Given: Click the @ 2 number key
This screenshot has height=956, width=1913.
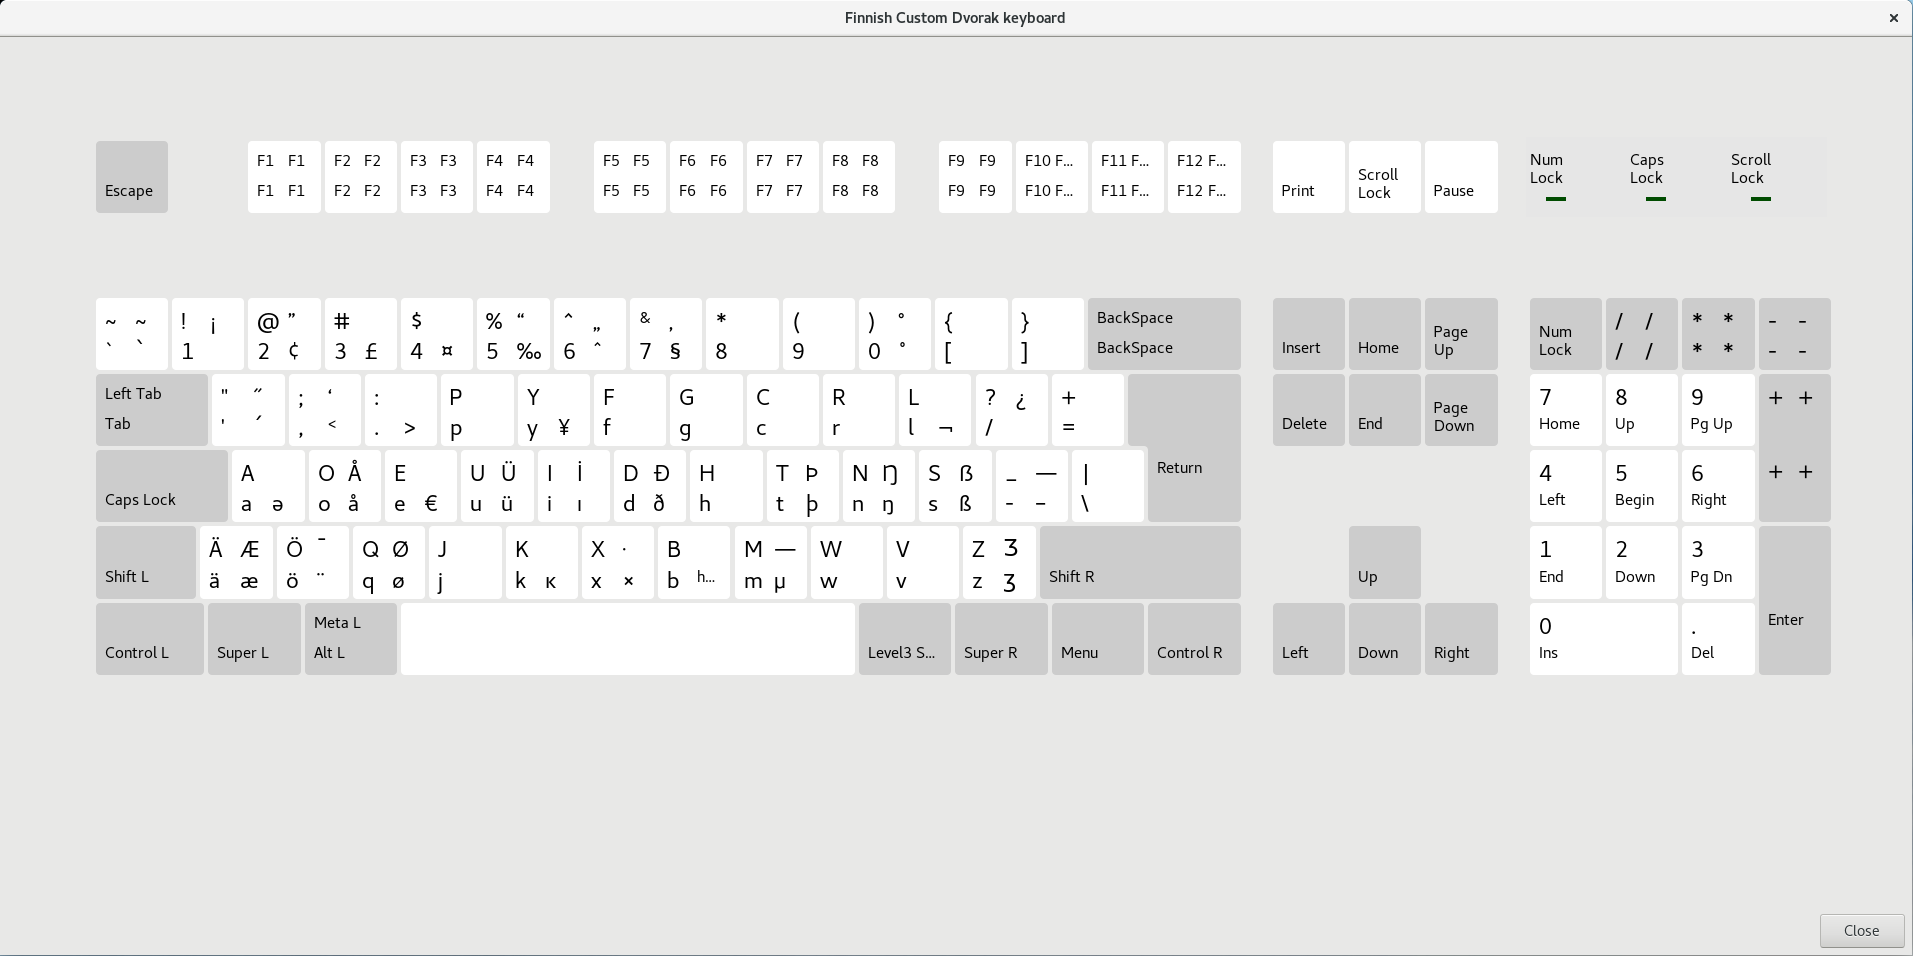Looking at the screenshot, I should pyautogui.click(x=284, y=334).
